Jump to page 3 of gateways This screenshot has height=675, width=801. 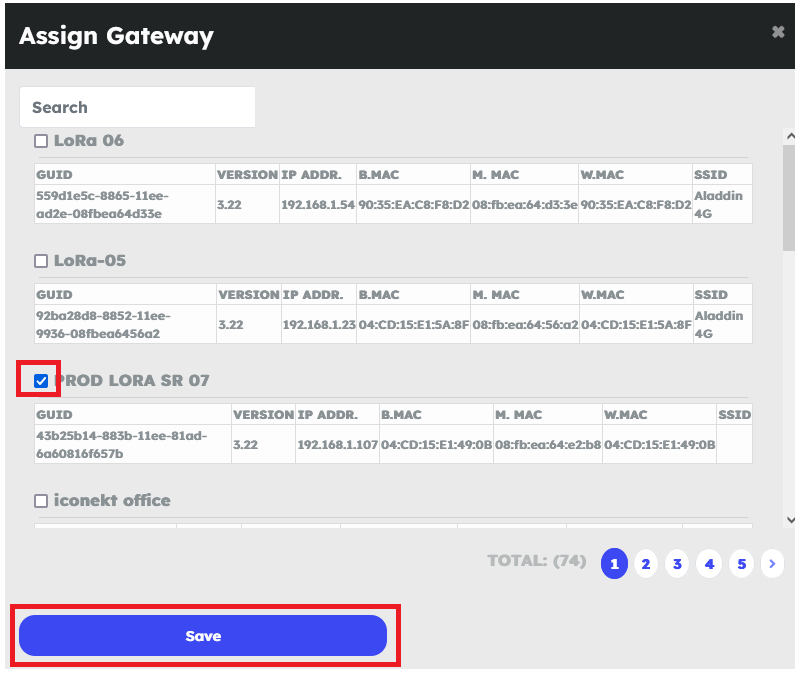coord(677,564)
